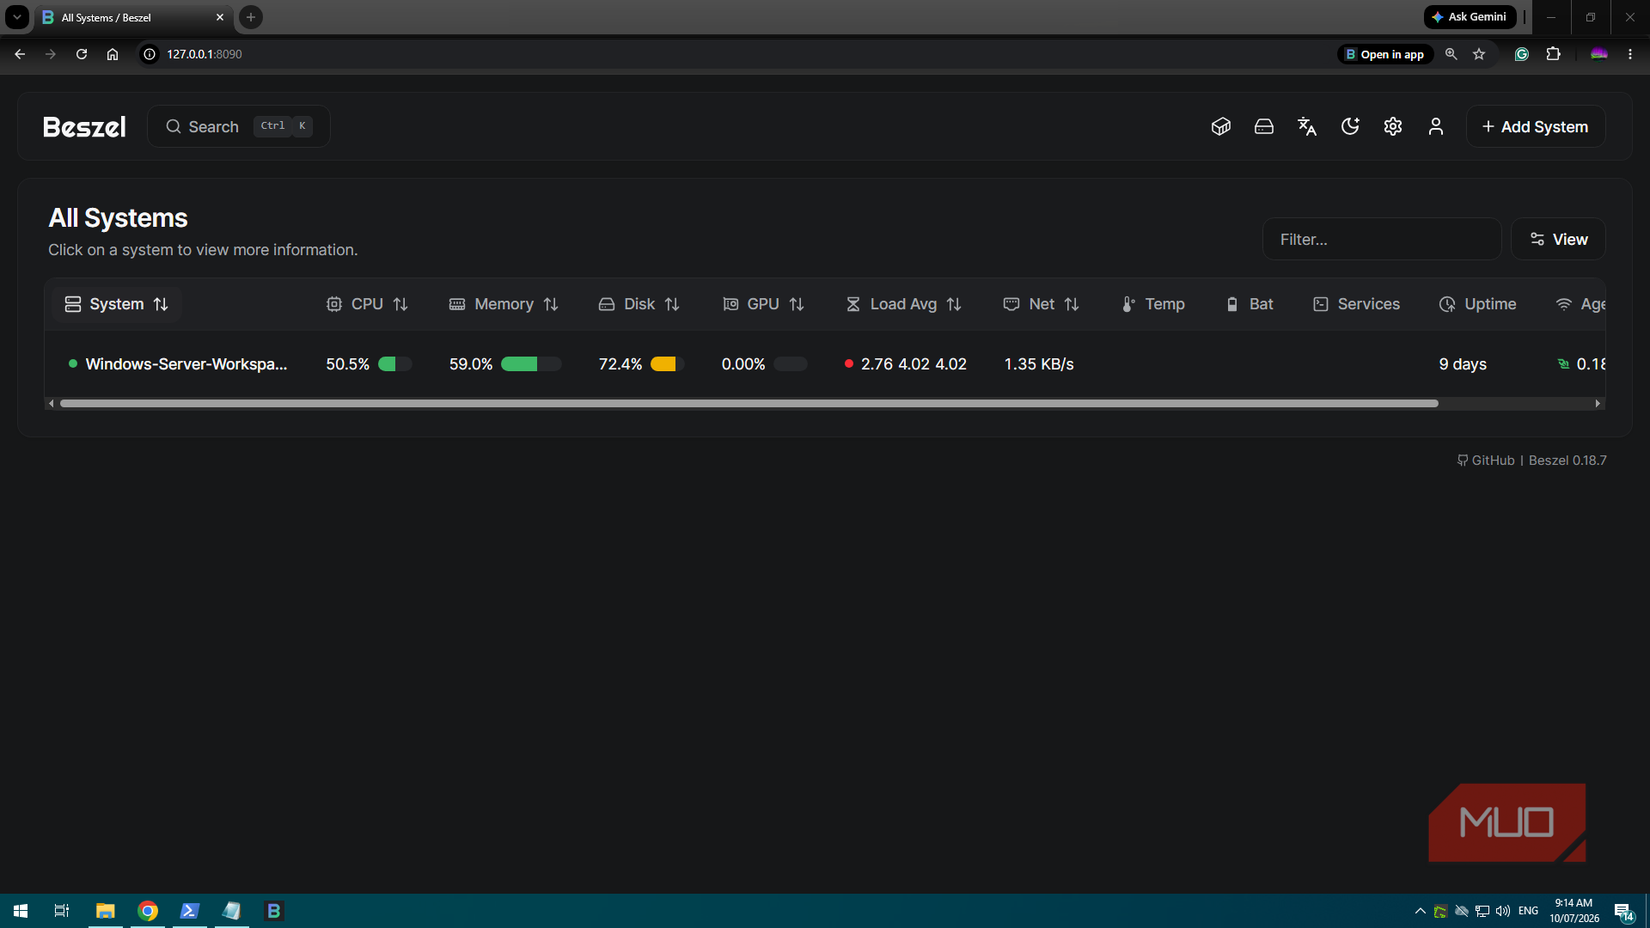This screenshot has height=928, width=1650.
Task: Click the browser back arrow
Action: 20,54
